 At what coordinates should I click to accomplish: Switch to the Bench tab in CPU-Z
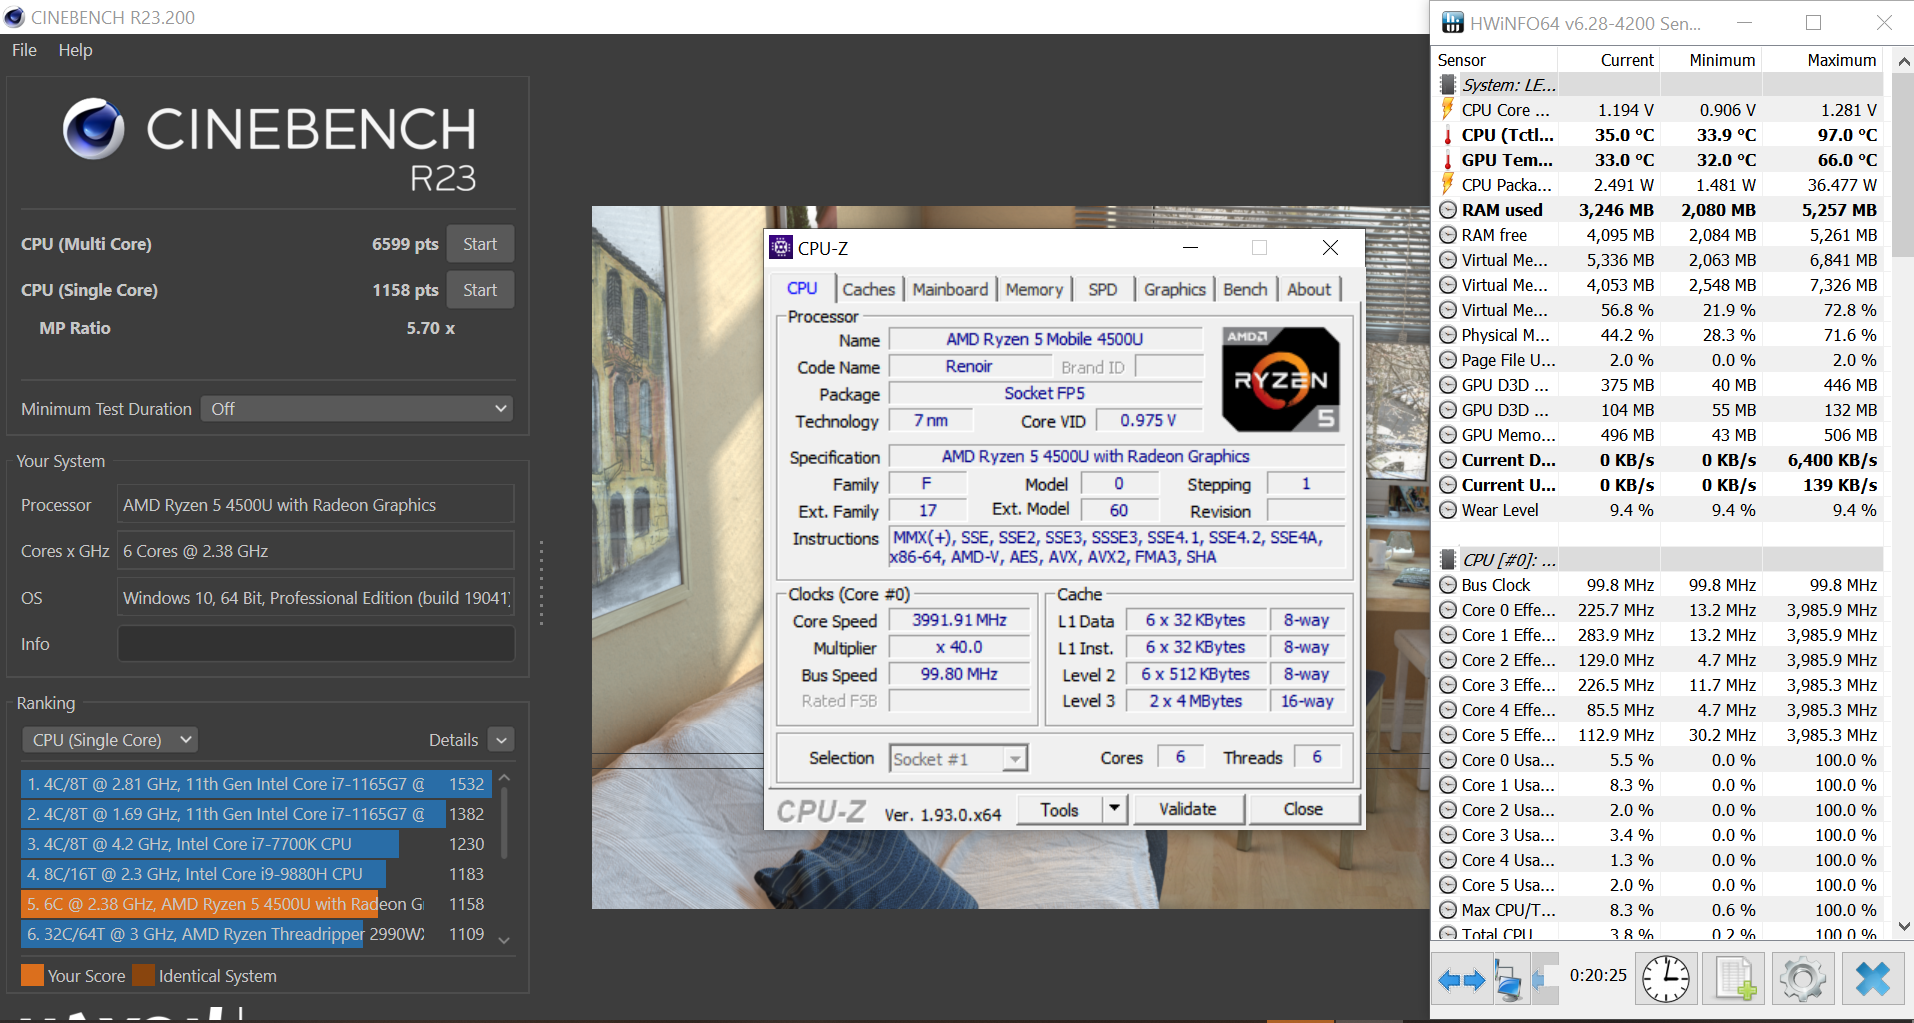pos(1245,289)
